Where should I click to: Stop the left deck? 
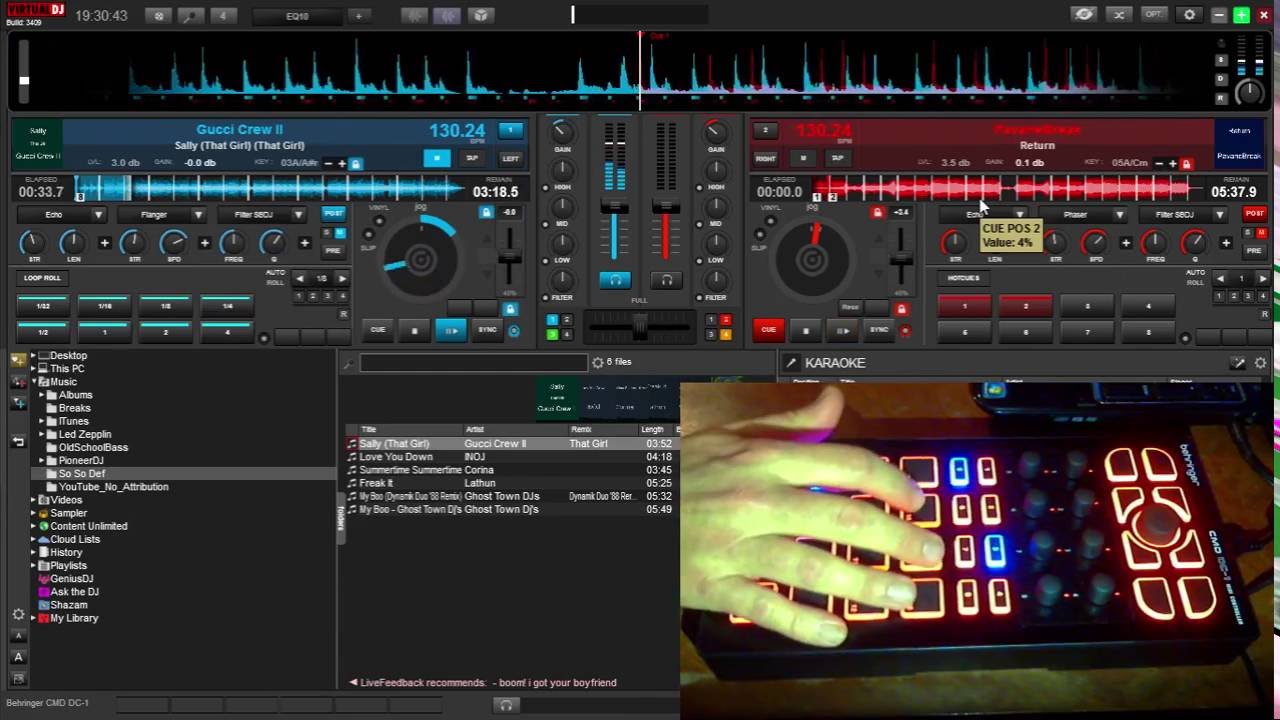[x=414, y=330]
